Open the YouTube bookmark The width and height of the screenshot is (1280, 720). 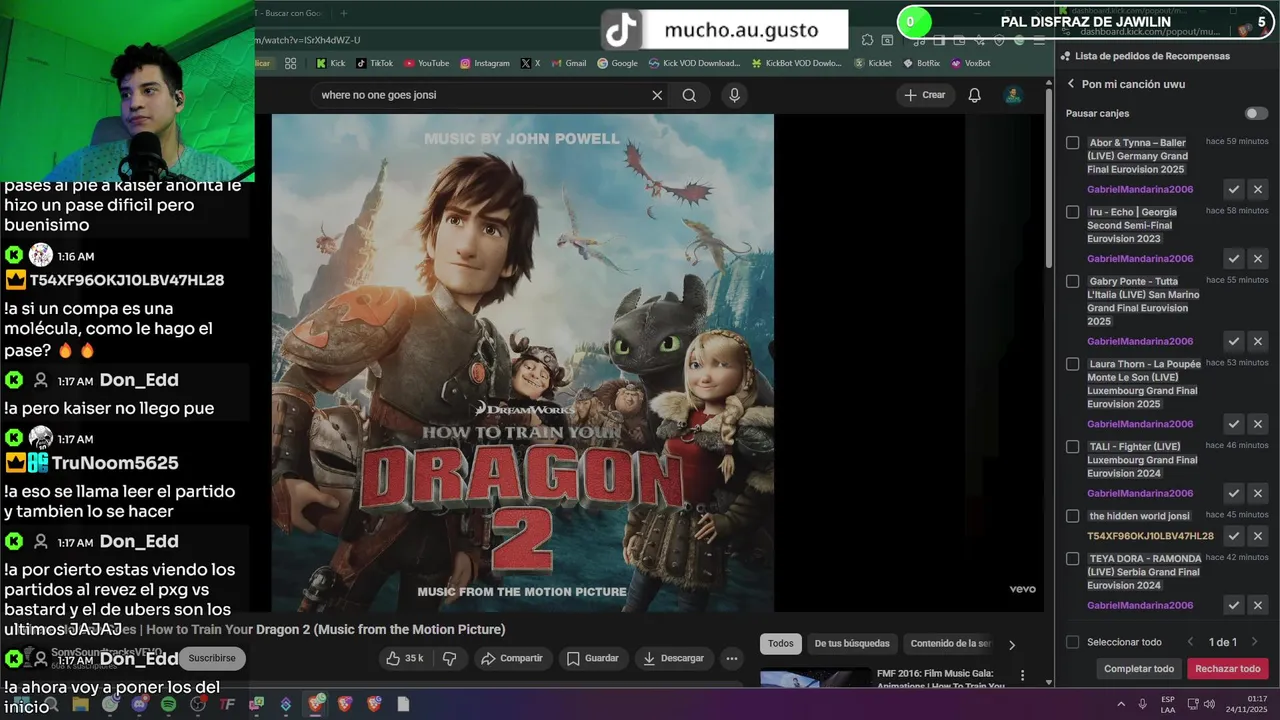coord(427,63)
